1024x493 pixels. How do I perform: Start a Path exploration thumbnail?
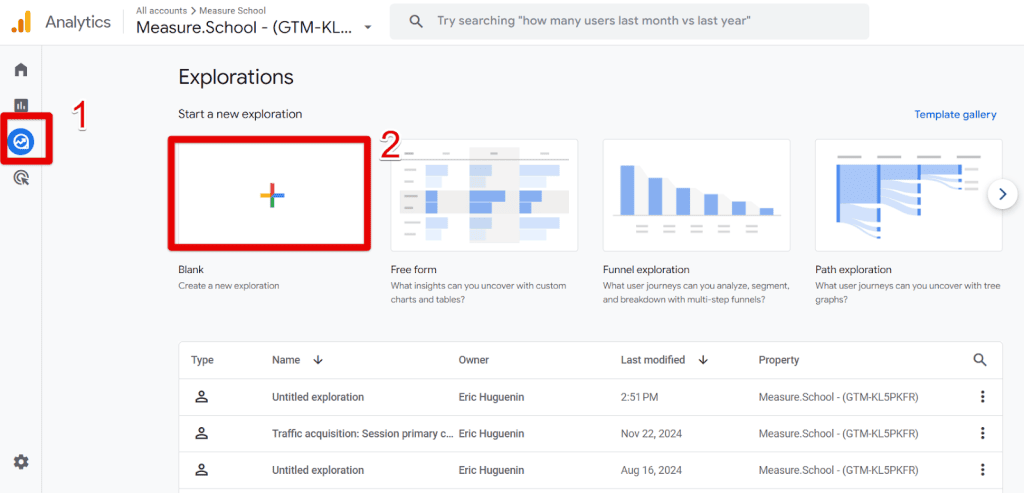(x=908, y=195)
